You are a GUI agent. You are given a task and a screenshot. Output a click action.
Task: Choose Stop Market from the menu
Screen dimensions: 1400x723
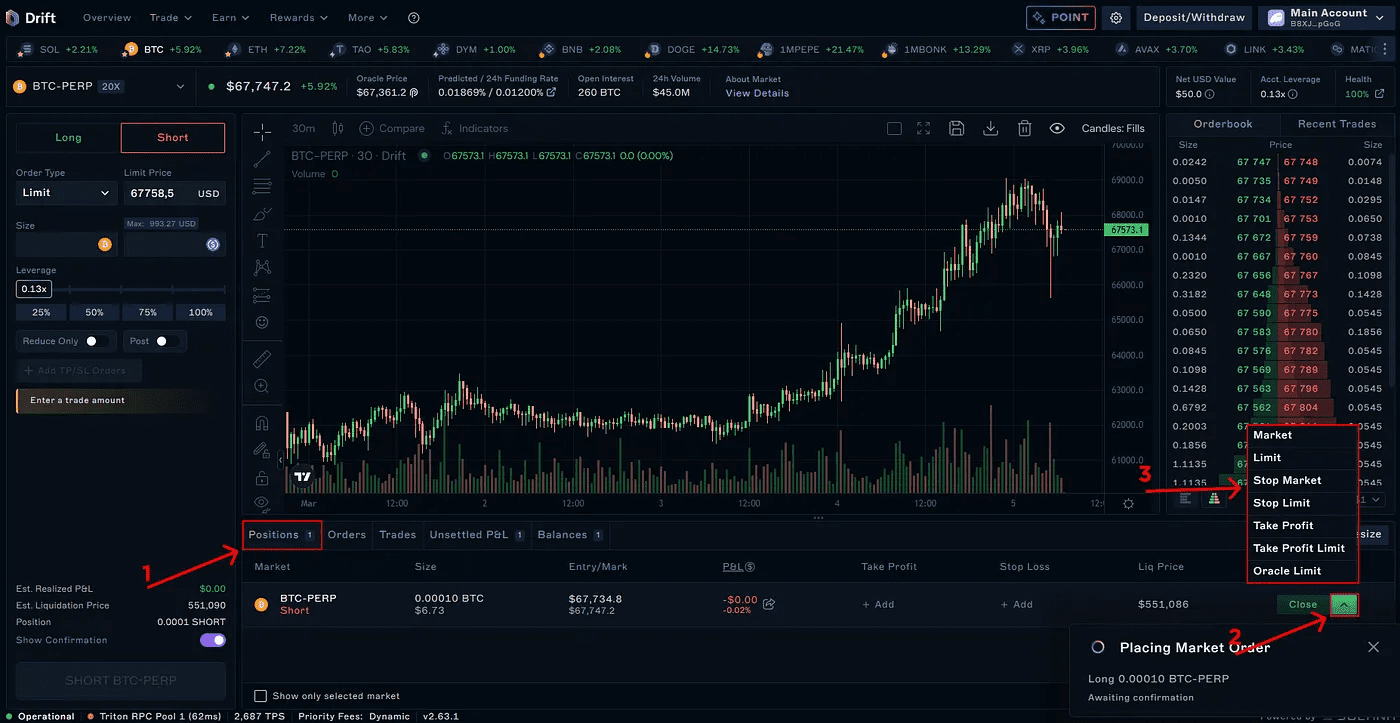tap(1287, 481)
